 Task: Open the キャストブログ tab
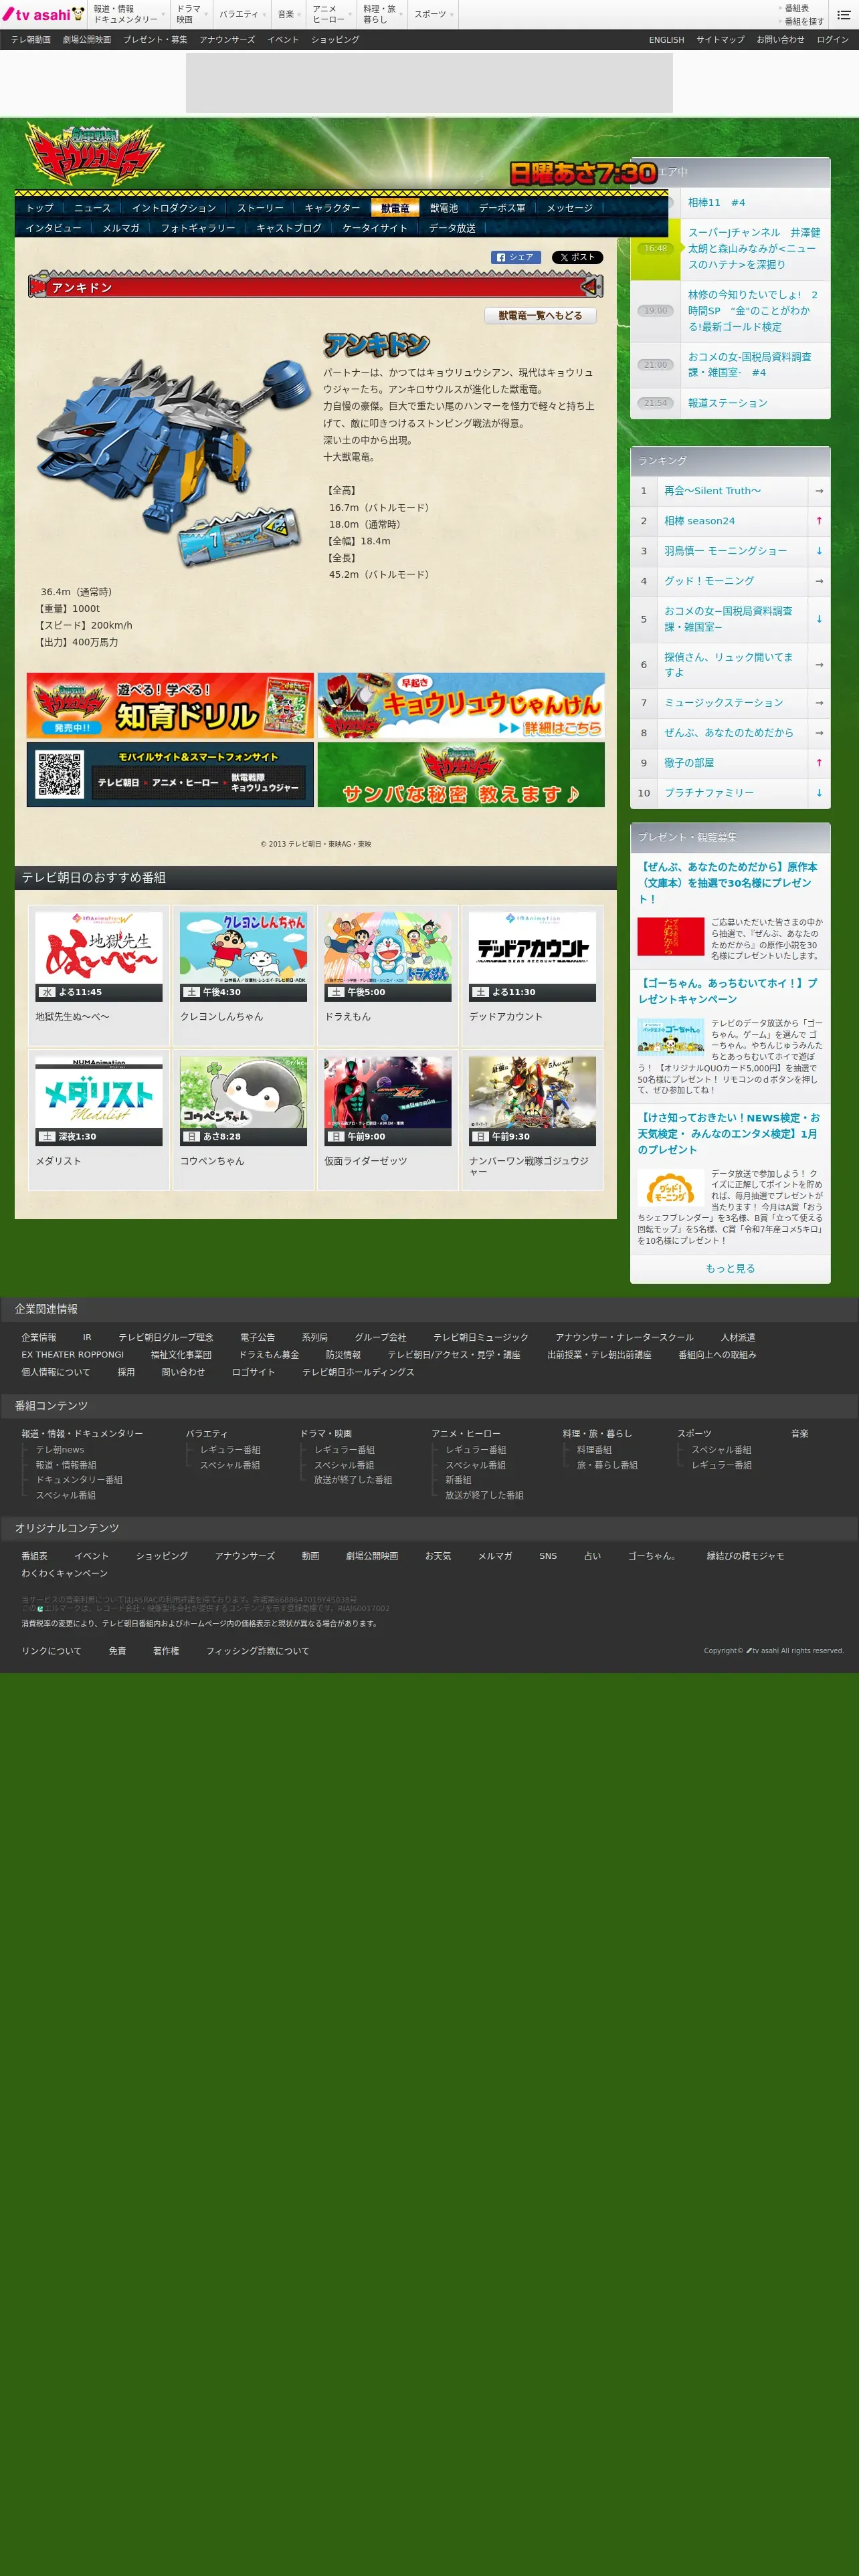pyautogui.click(x=289, y=228)
